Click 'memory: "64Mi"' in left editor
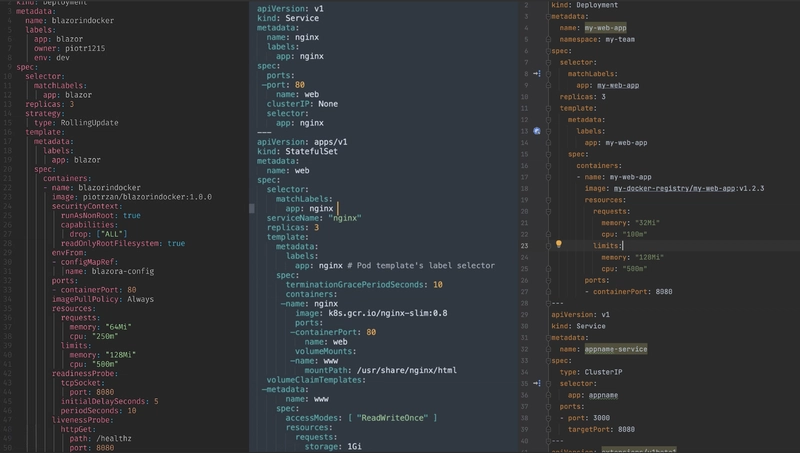Screen dimensions: 800x453 coord(101,327)
